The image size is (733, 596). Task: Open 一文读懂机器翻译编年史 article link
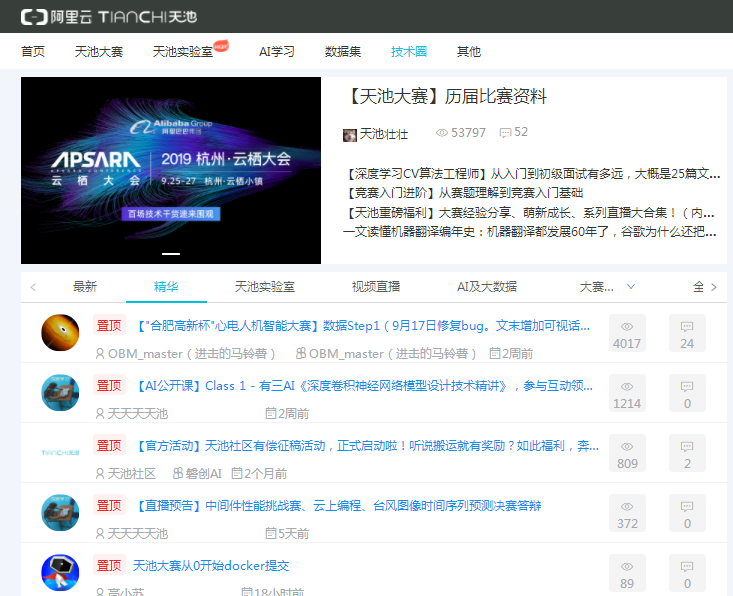pos(530,232)
